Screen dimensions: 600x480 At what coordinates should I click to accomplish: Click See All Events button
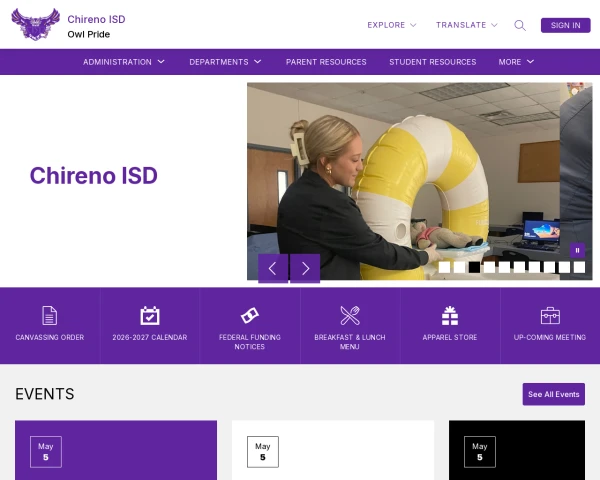(x=553, y=394)
